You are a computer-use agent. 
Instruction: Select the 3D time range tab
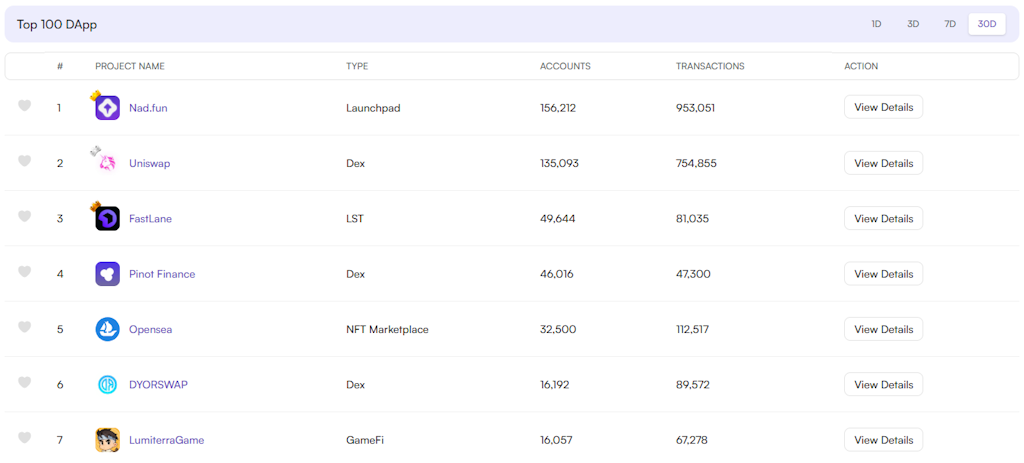[x=913, y=24]
